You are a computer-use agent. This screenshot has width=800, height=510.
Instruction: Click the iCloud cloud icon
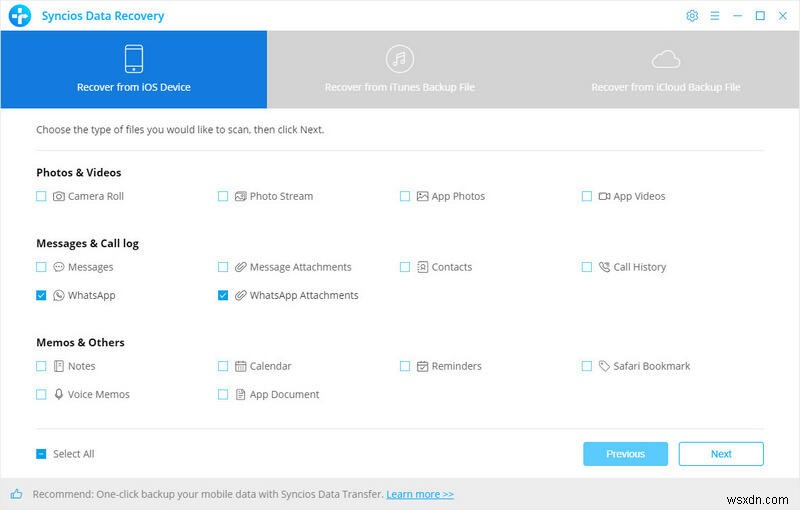(x=666, y=59)
